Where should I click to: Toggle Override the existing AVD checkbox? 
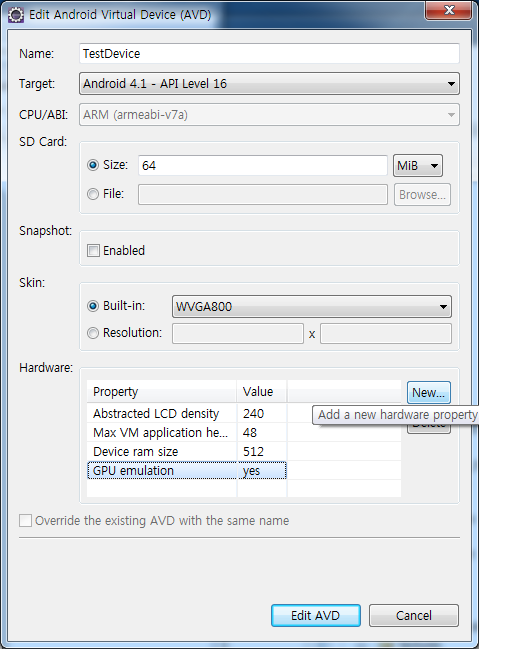click(x=25, y=521)
